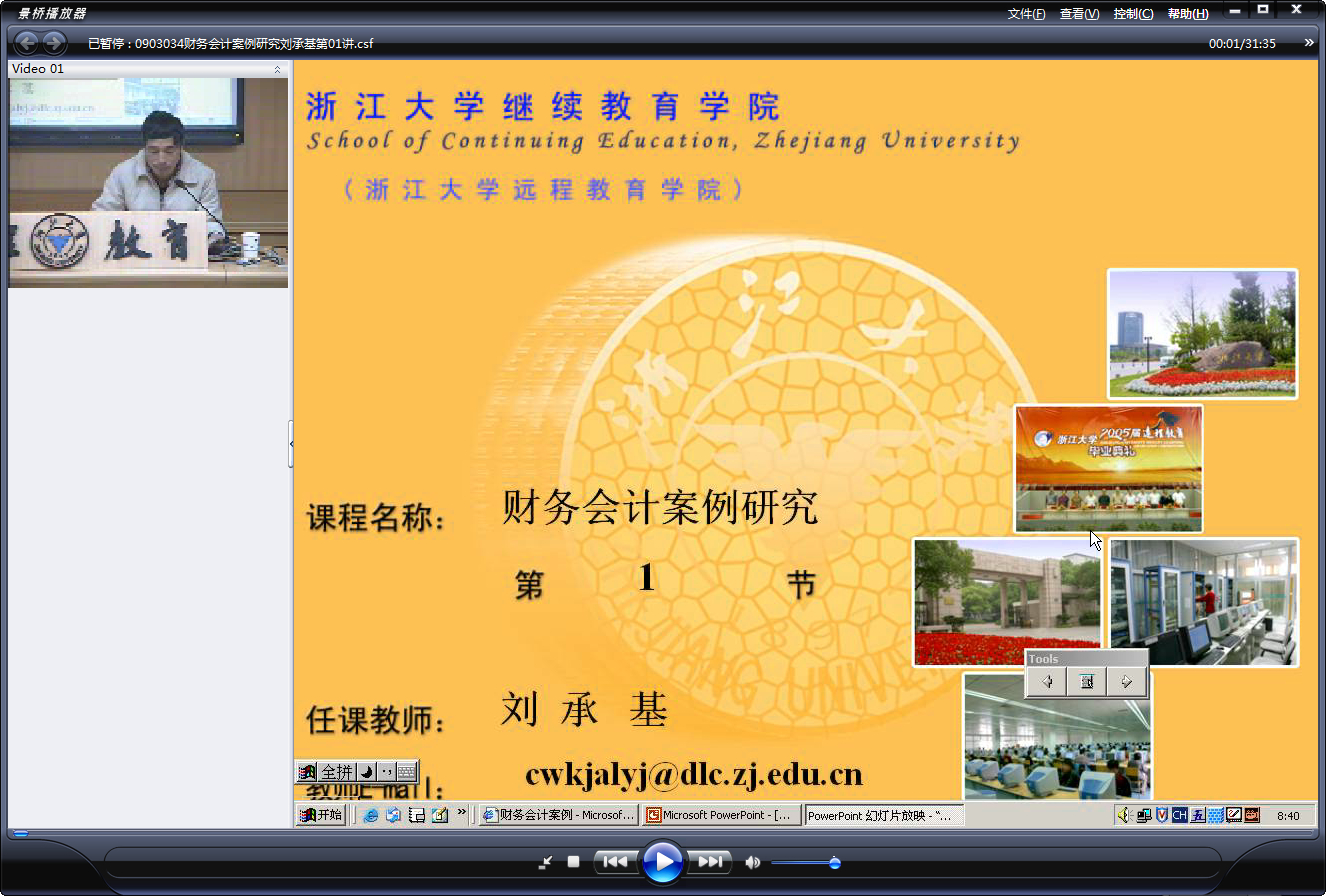Go forward with the right navigation arrow

[x=54, y=43]
